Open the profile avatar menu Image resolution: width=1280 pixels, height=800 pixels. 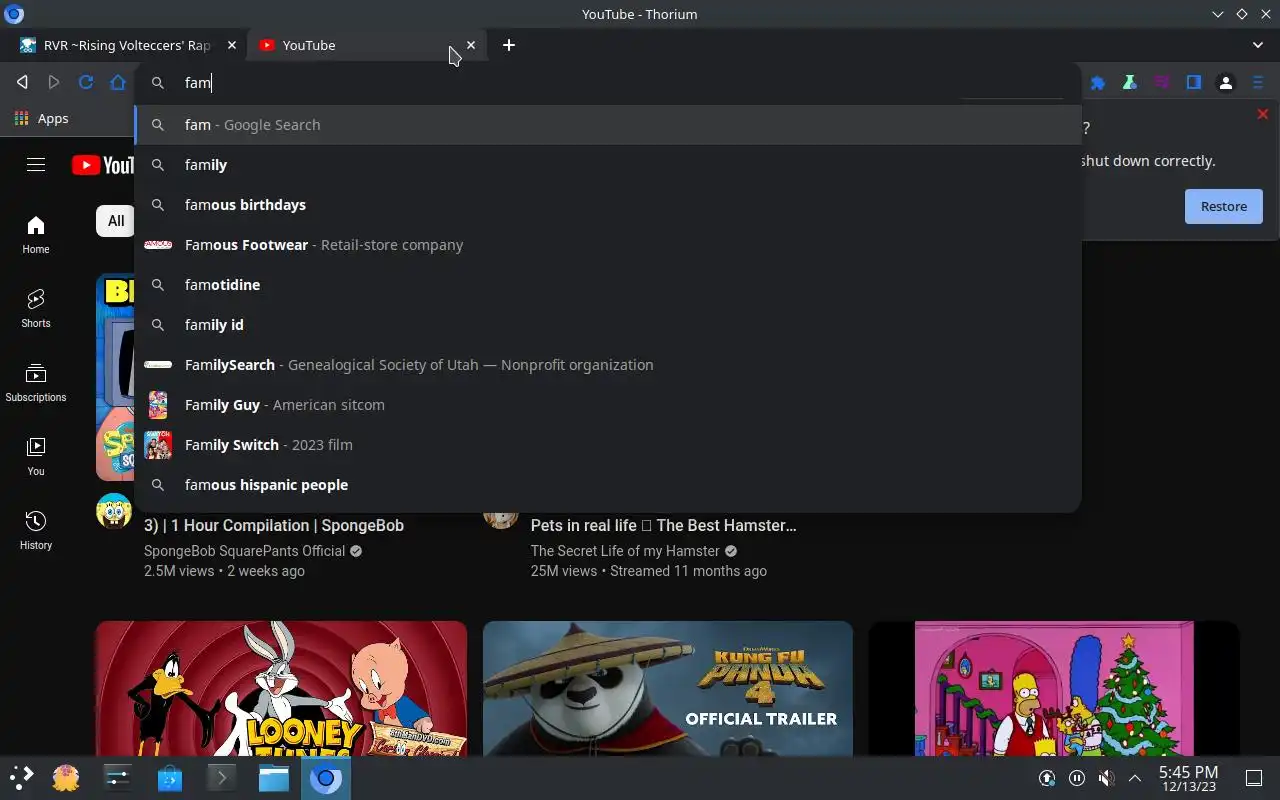pyautogui.click(x=1226, y=83)
